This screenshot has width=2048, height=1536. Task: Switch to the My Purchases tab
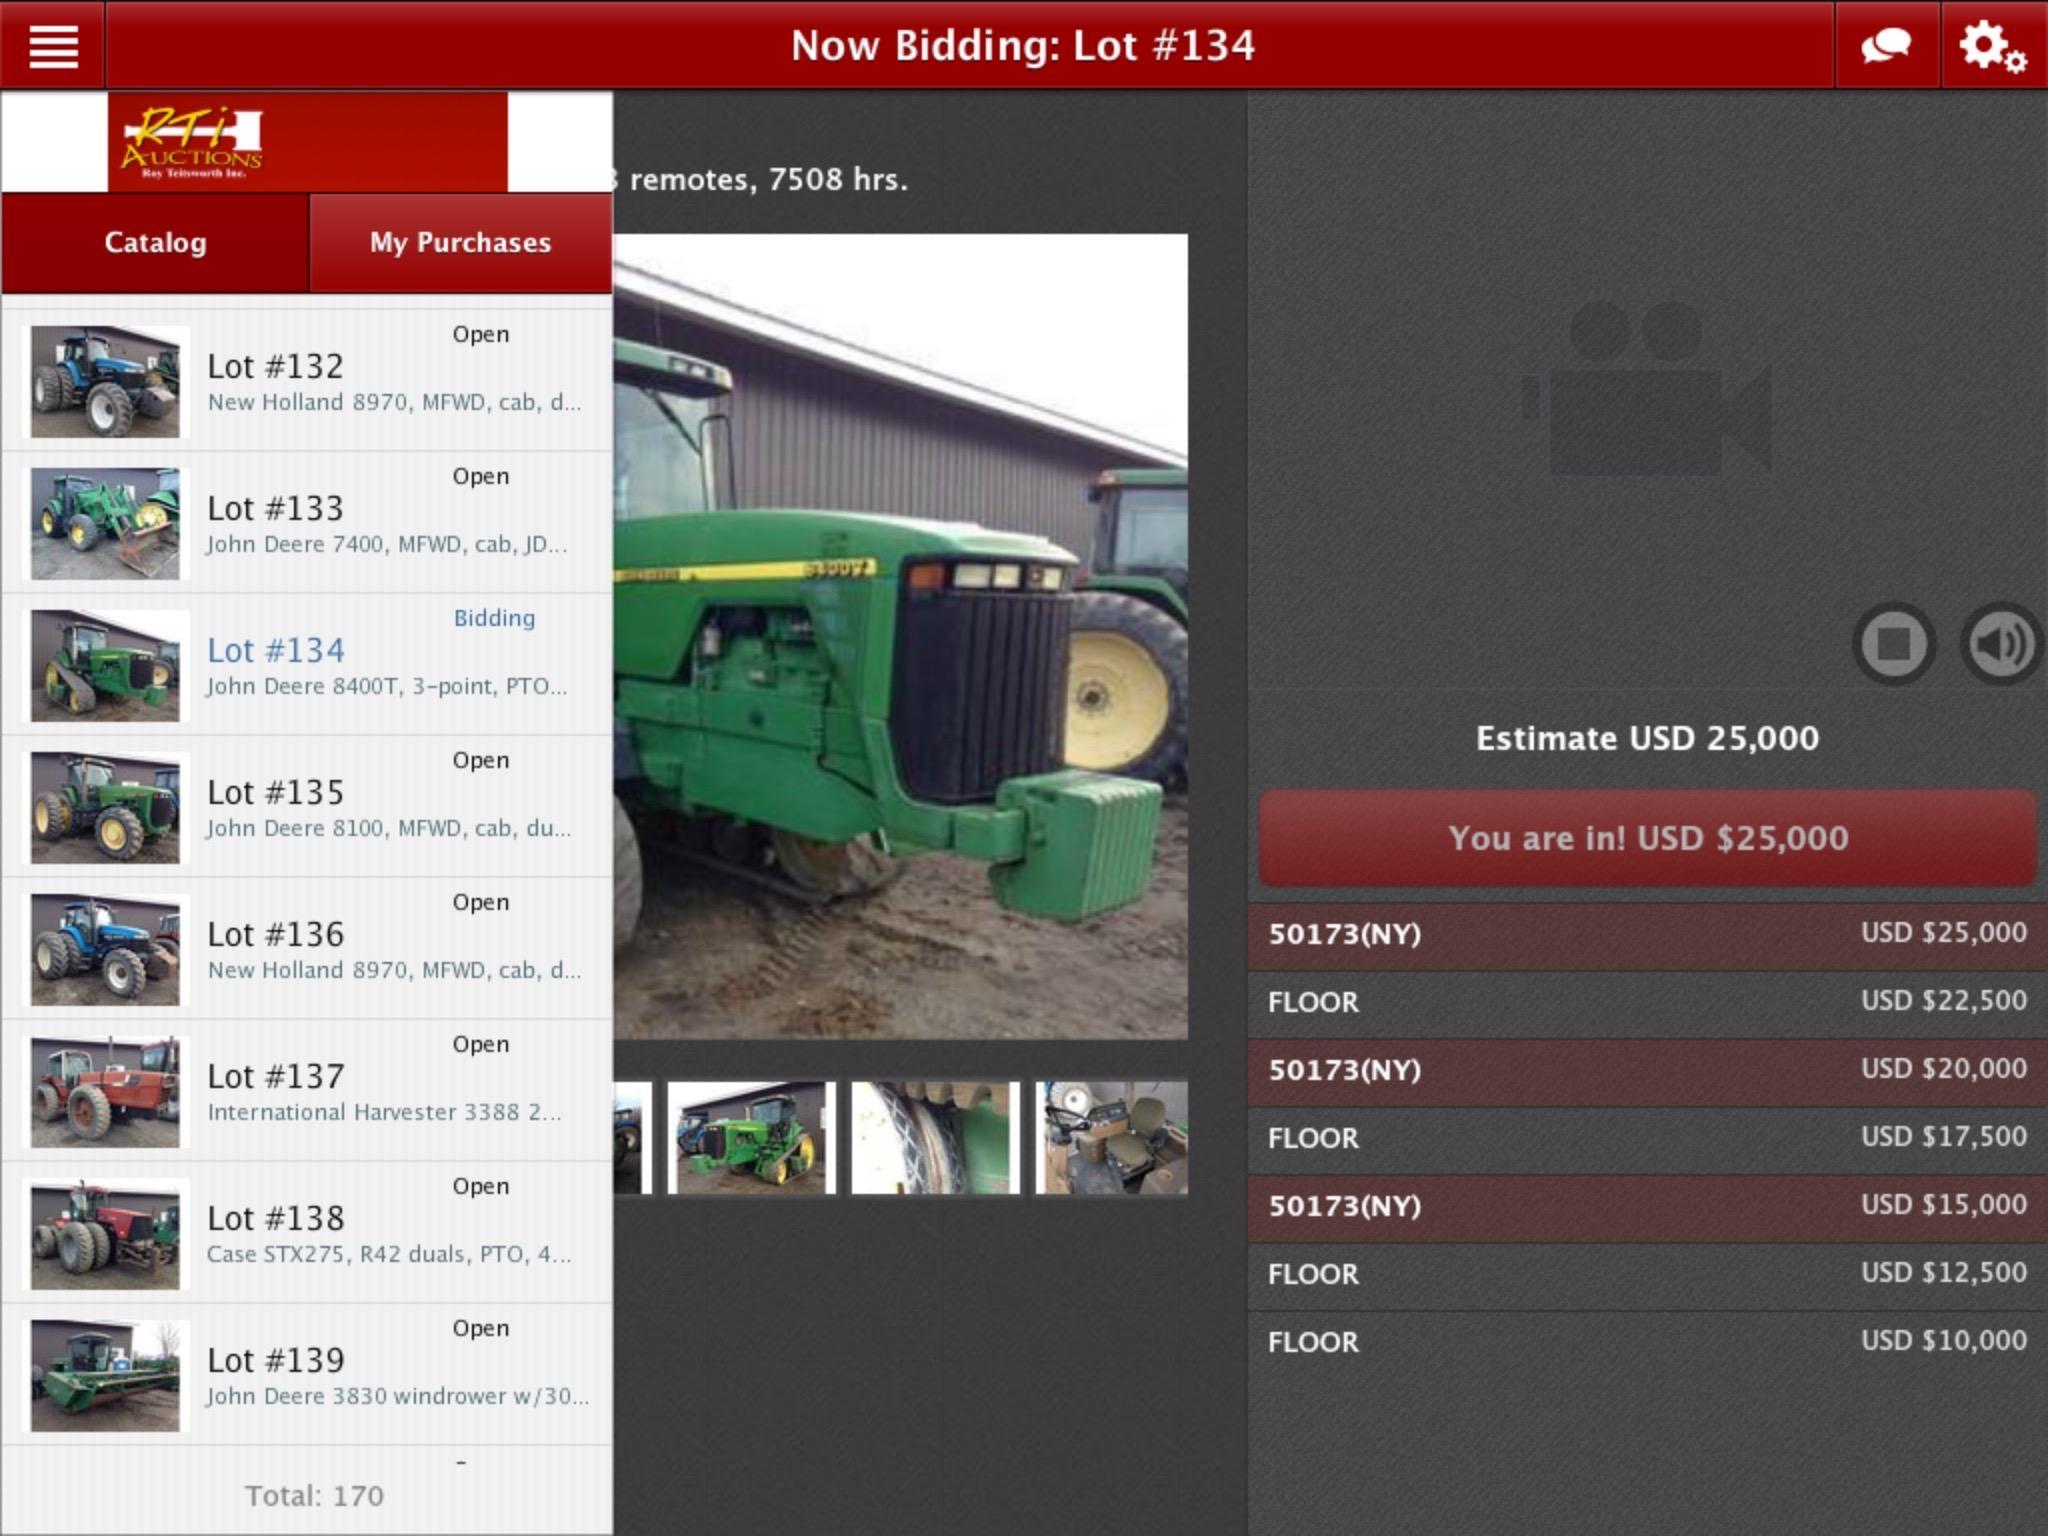[461, 243]
